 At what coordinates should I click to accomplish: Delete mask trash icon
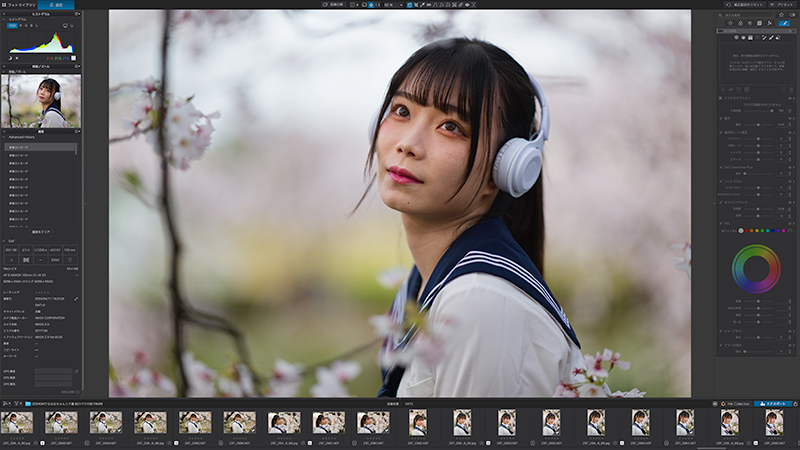click(x=791, y=89)
